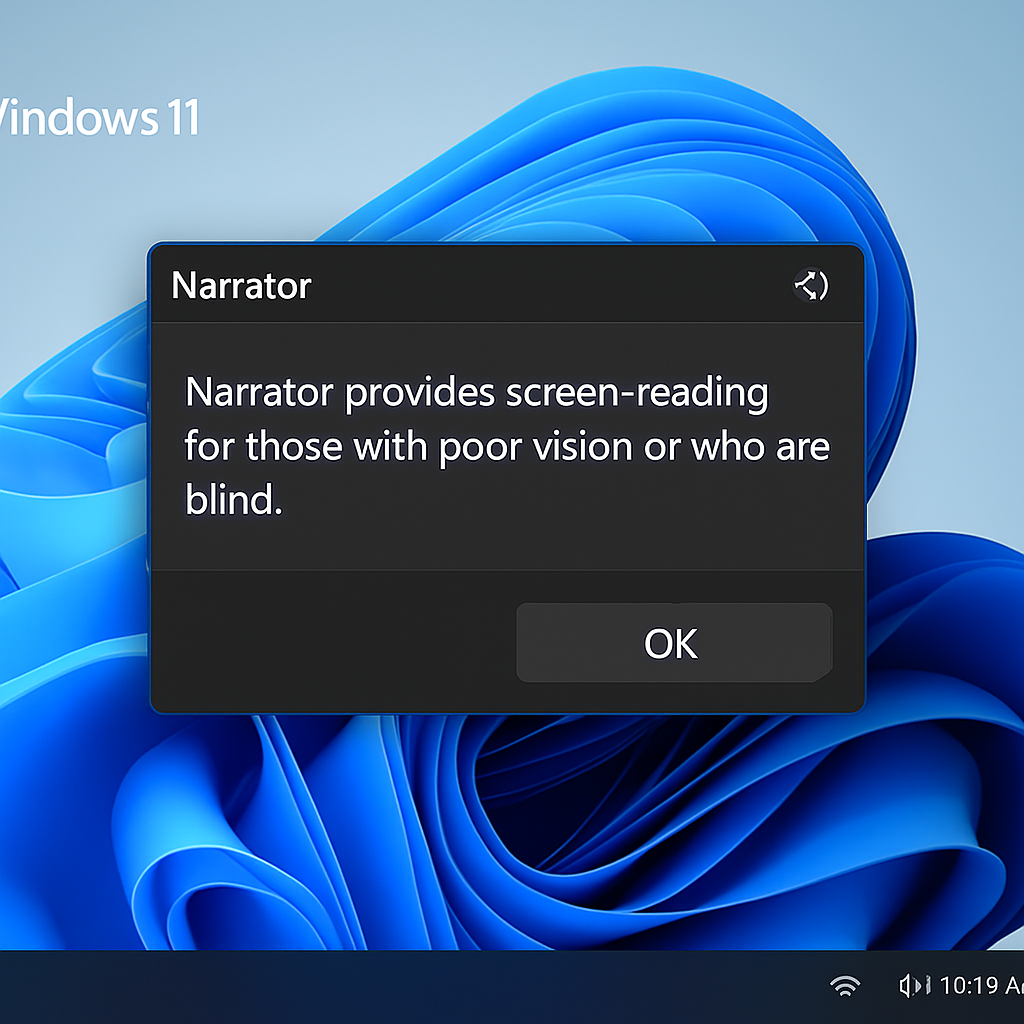Click empty title bar area right of Narrator
1024x1024 pixels.
[550, 286]
